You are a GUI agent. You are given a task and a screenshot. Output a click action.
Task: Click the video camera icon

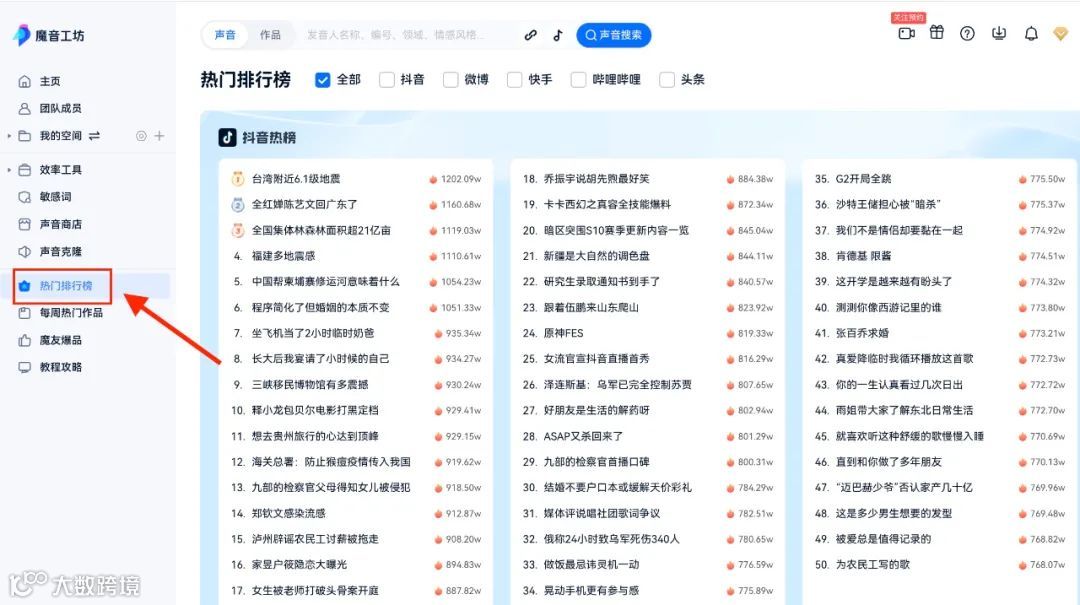point(906,32)
